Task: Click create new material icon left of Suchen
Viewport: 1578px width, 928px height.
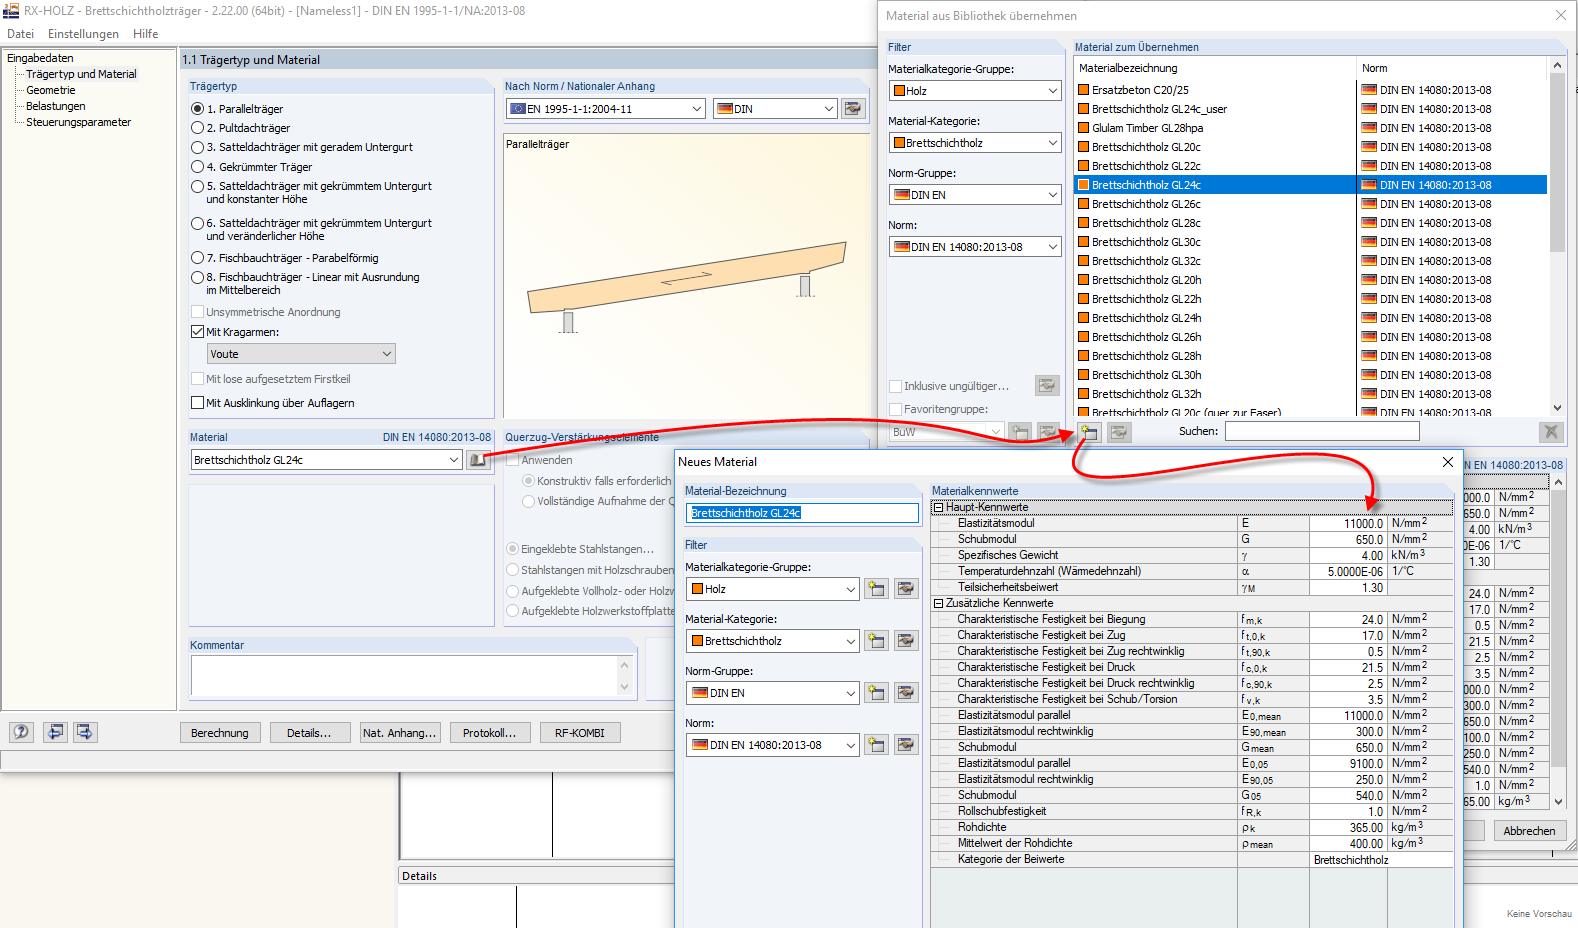Action: pos(1090,432)
